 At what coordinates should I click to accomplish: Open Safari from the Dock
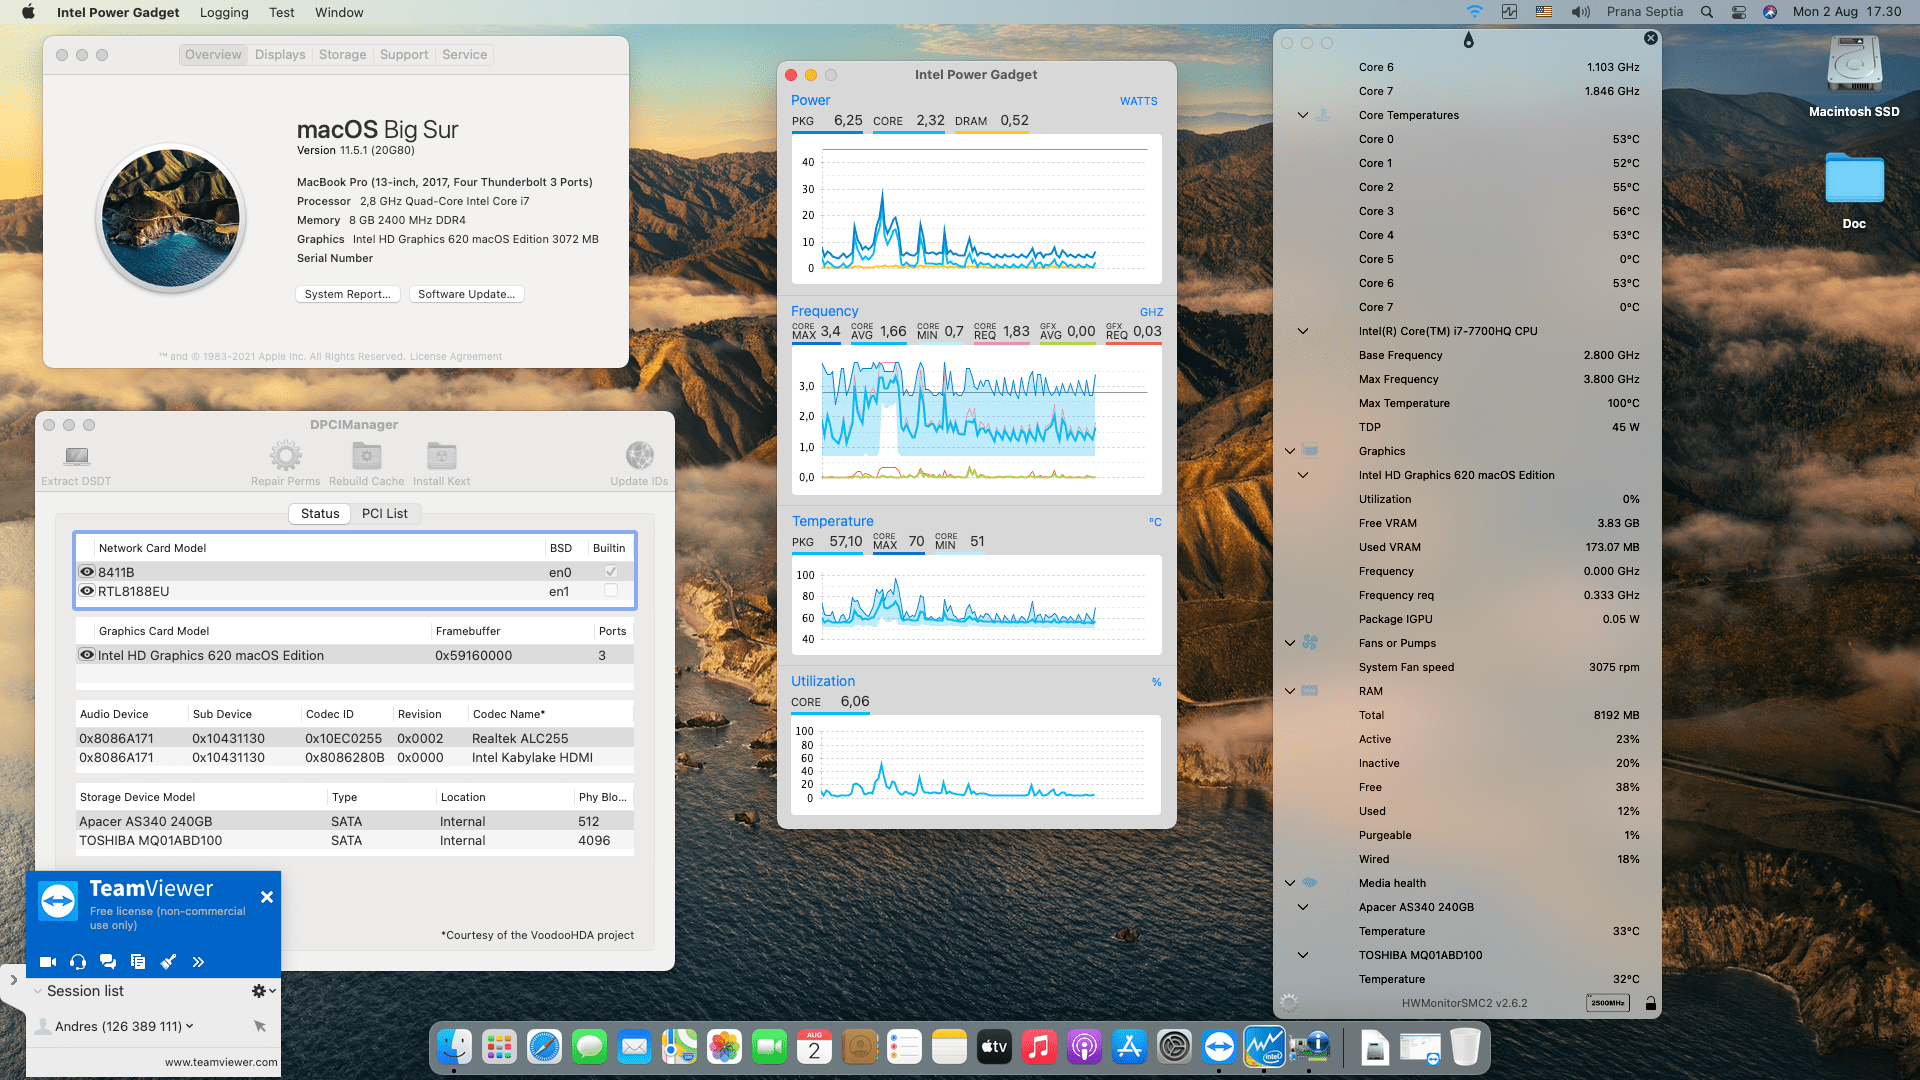[545, 1047]
